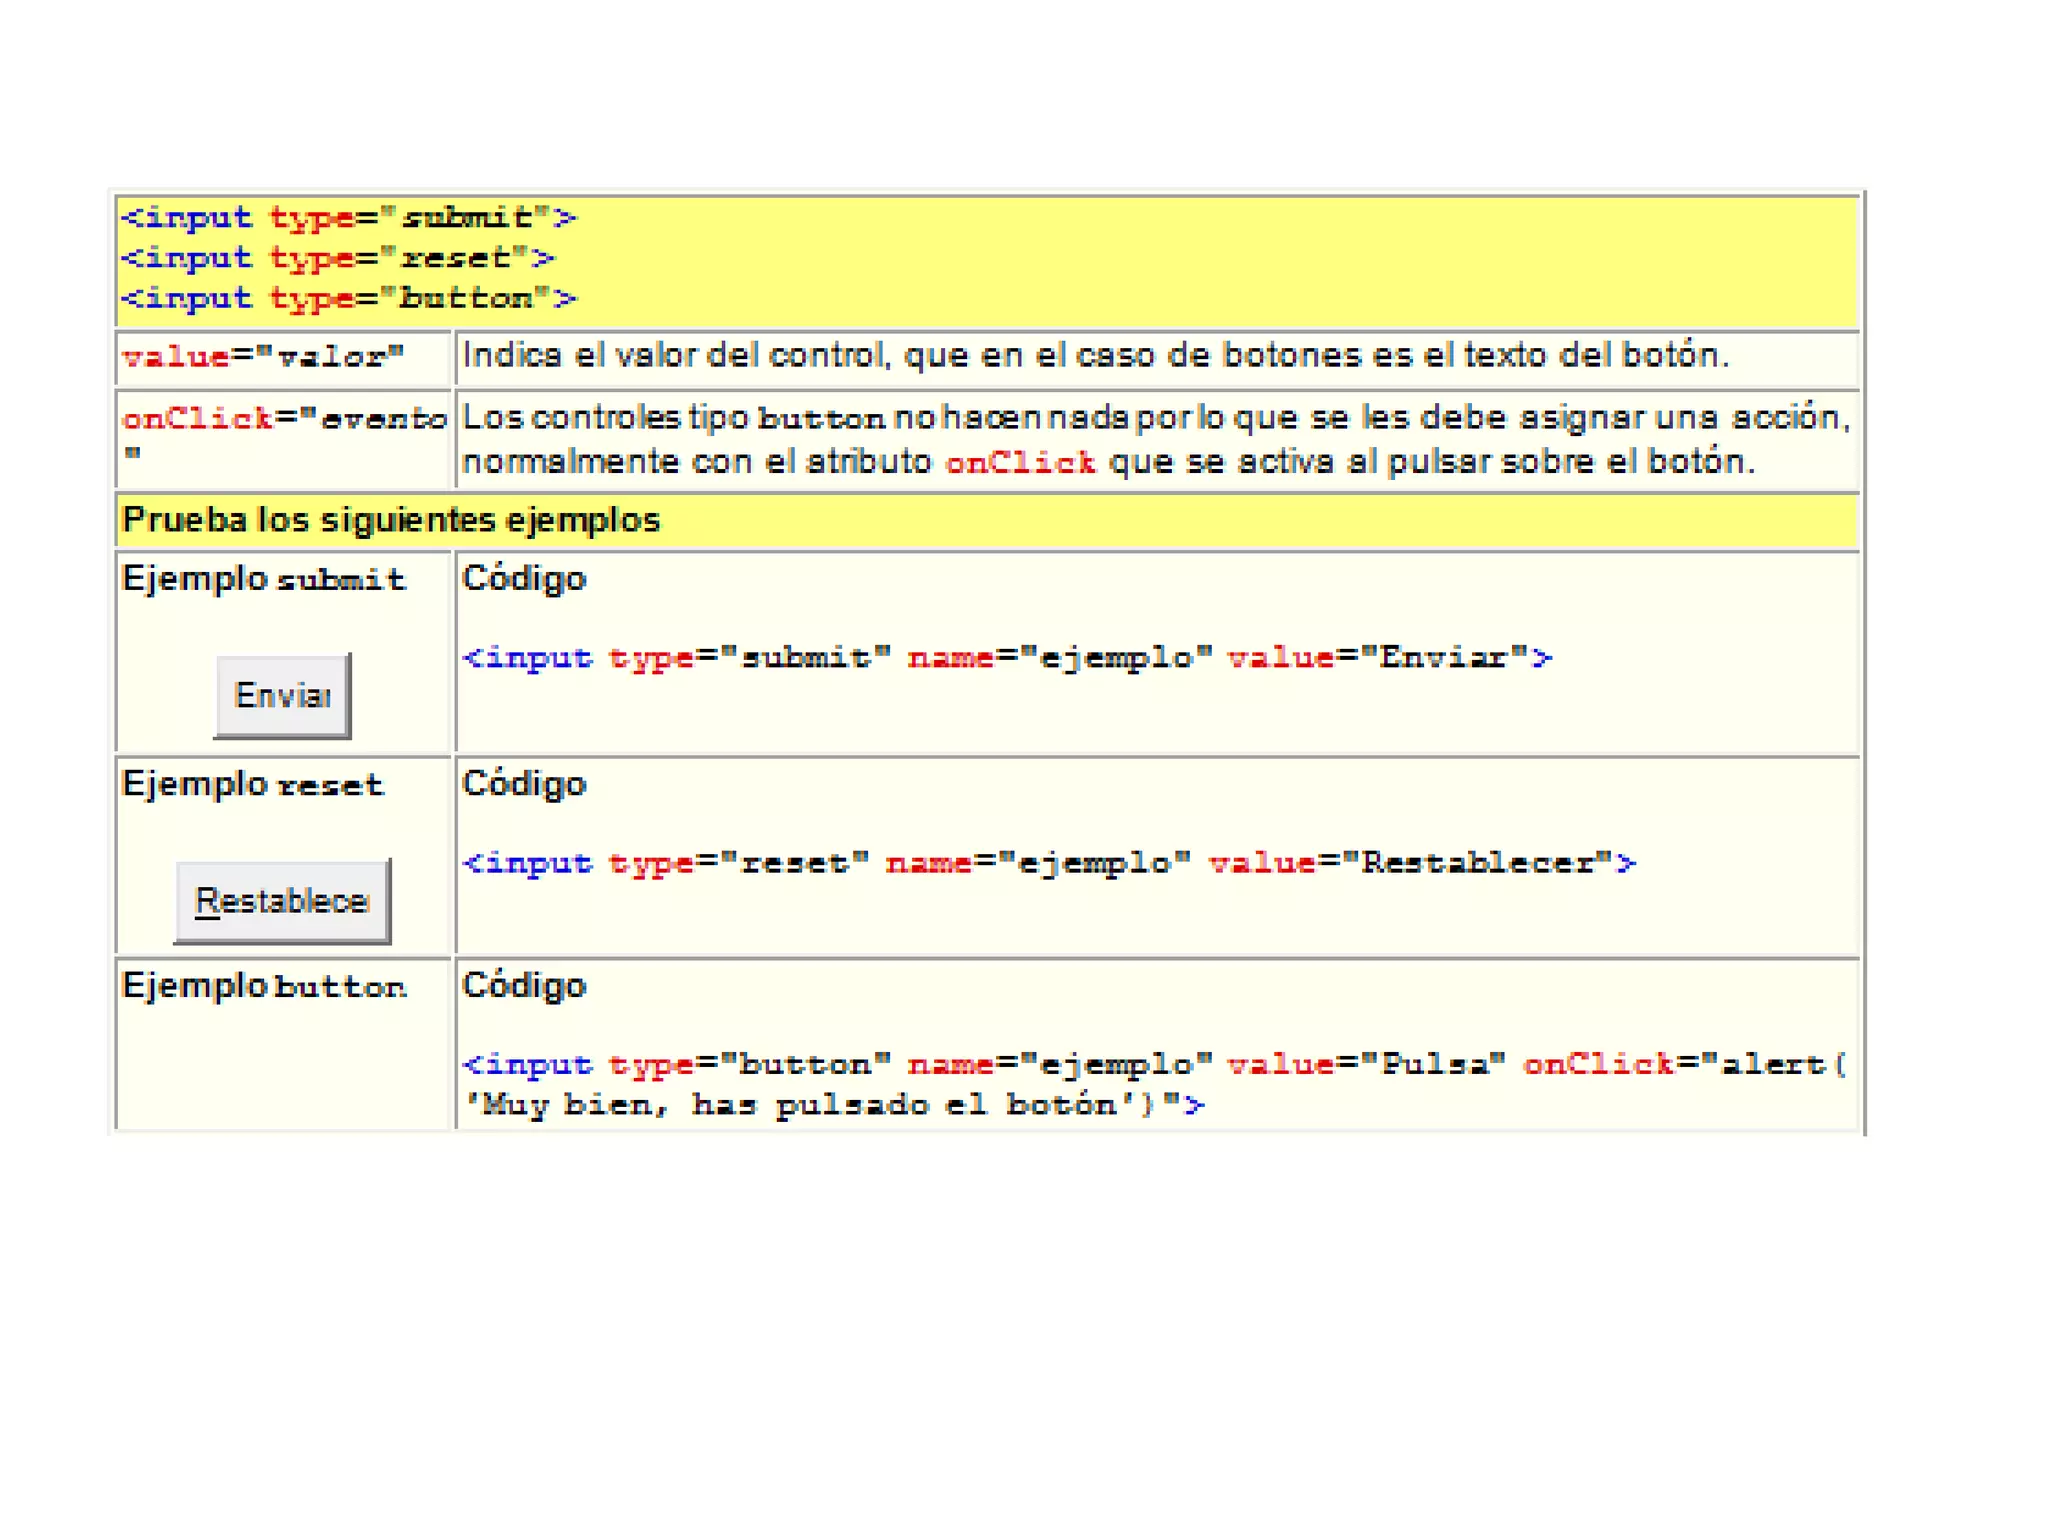The width and height of the screenshot is (2048, 1536).
Task: Click the red onClick word in description
Action: point(1020,463)
